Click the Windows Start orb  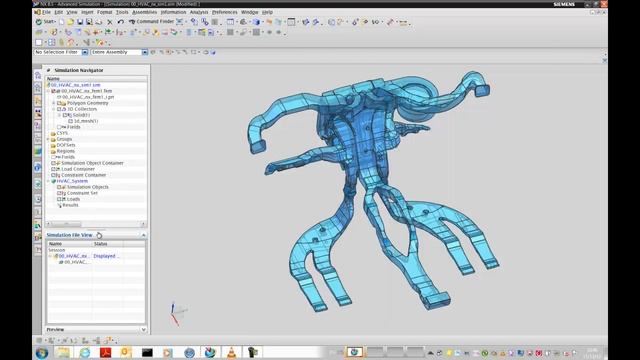42,353
